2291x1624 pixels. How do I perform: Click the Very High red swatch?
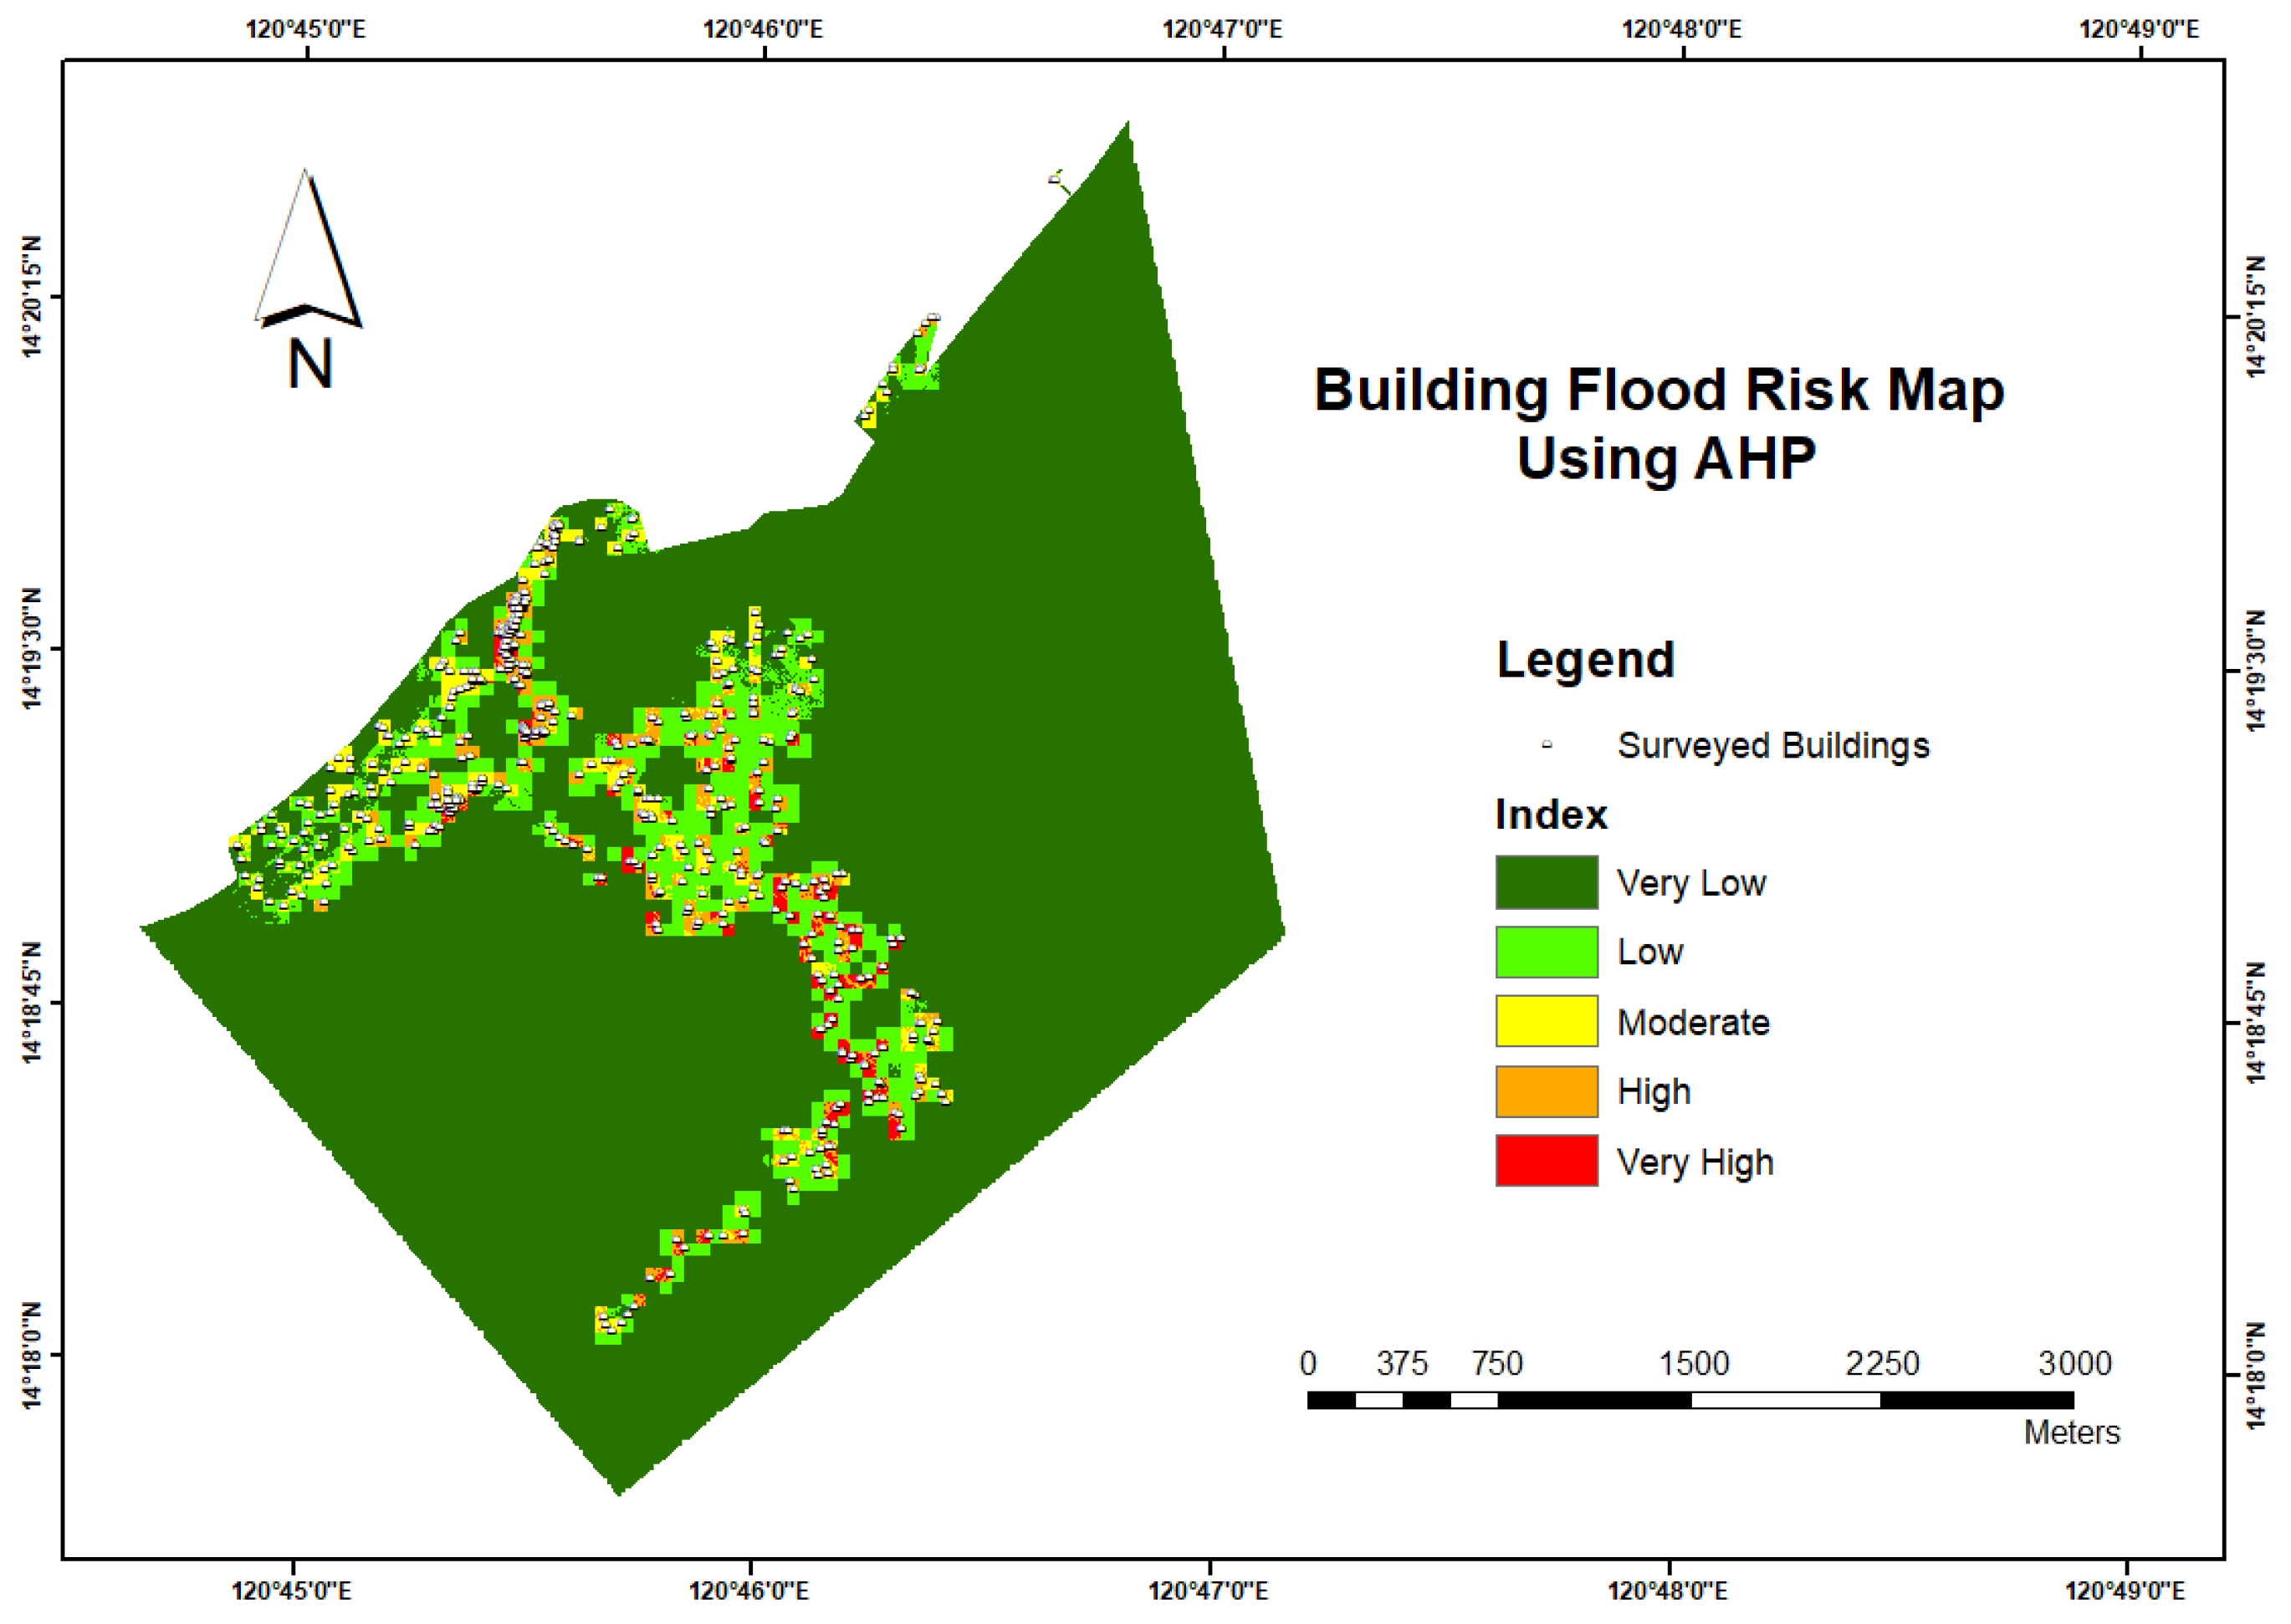(1546, 1160)
